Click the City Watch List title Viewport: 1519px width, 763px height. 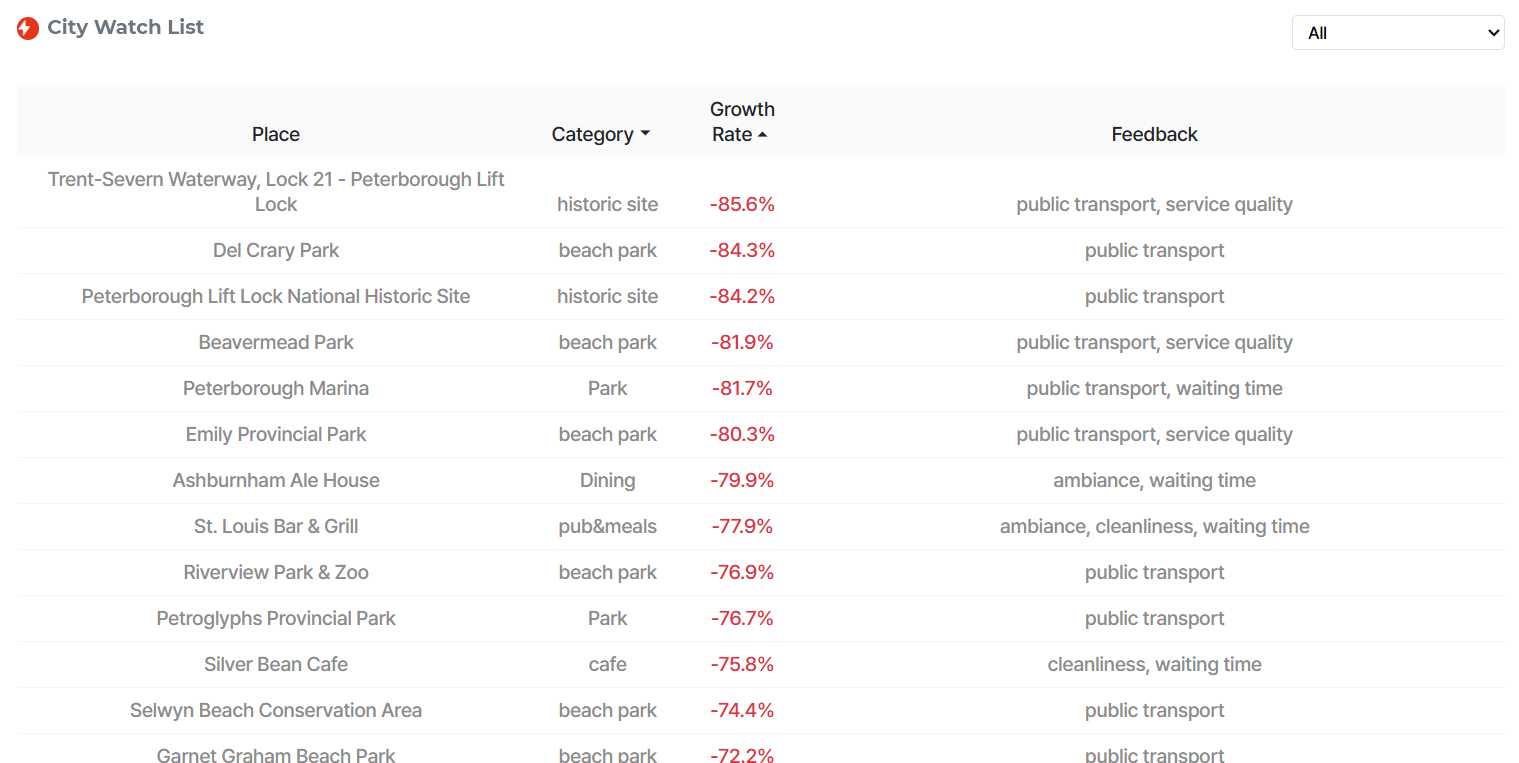point(125,28)
